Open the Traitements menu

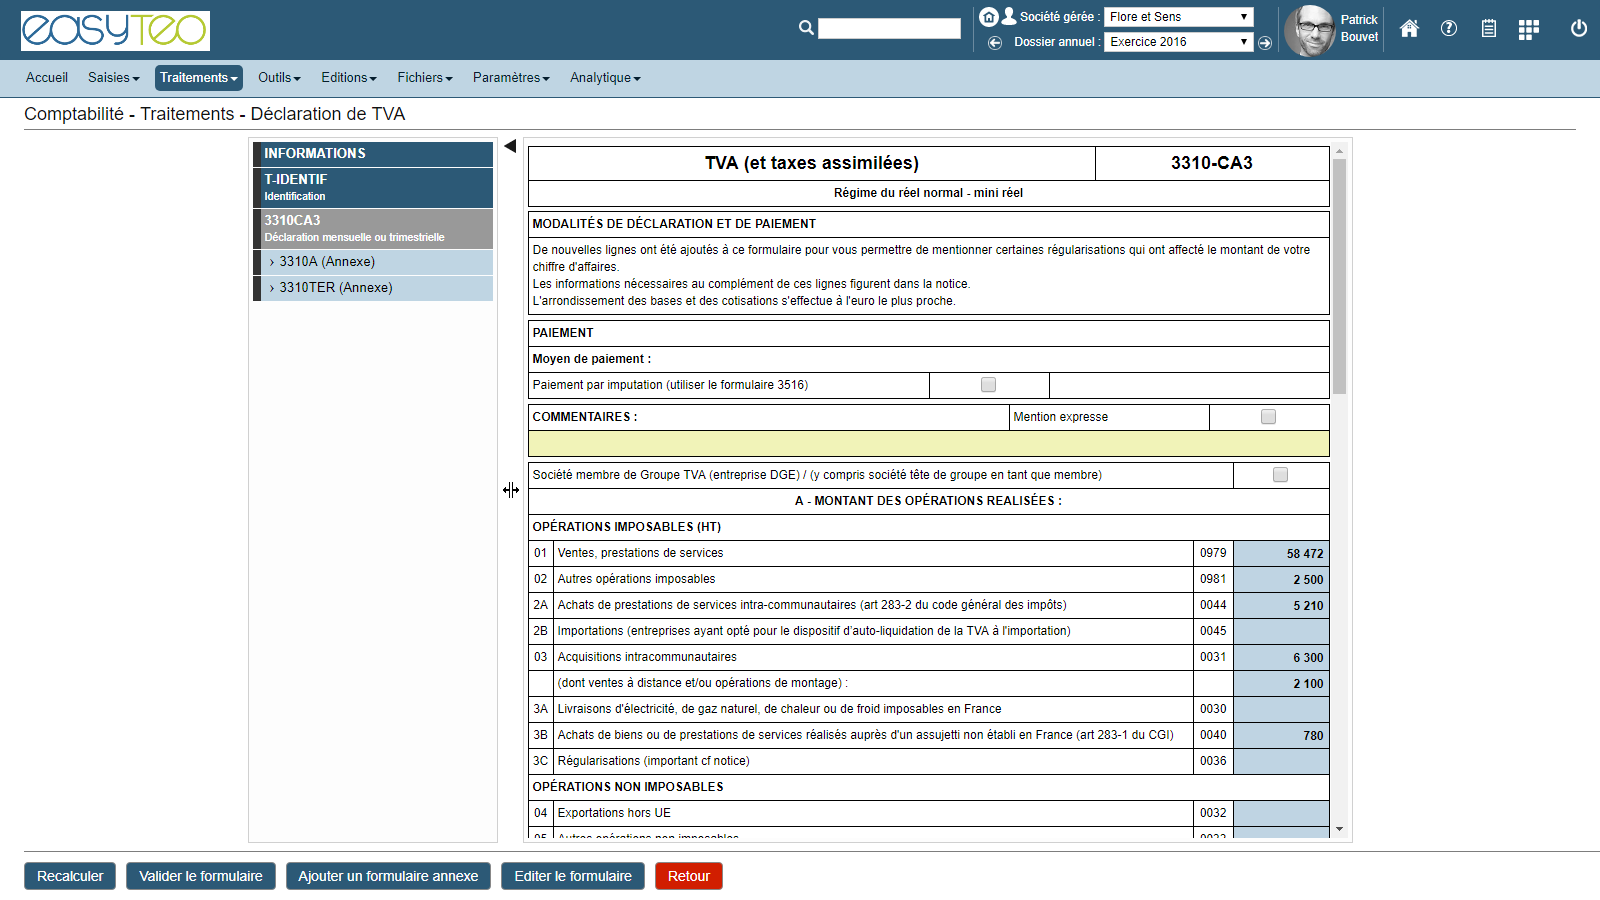click(198, 78)
